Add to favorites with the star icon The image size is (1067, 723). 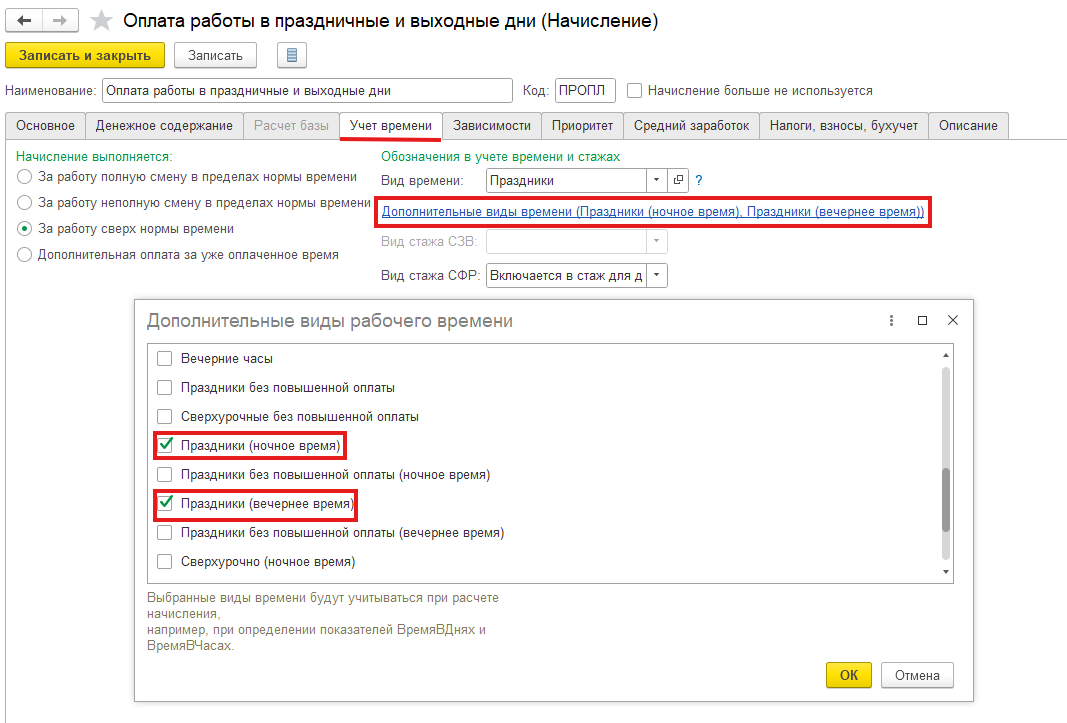(x=101, y=20)
